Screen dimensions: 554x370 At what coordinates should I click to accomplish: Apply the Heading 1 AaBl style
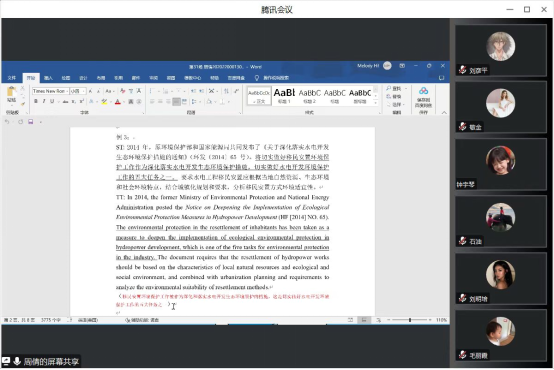pyautogui.click(x=284, y=95)
